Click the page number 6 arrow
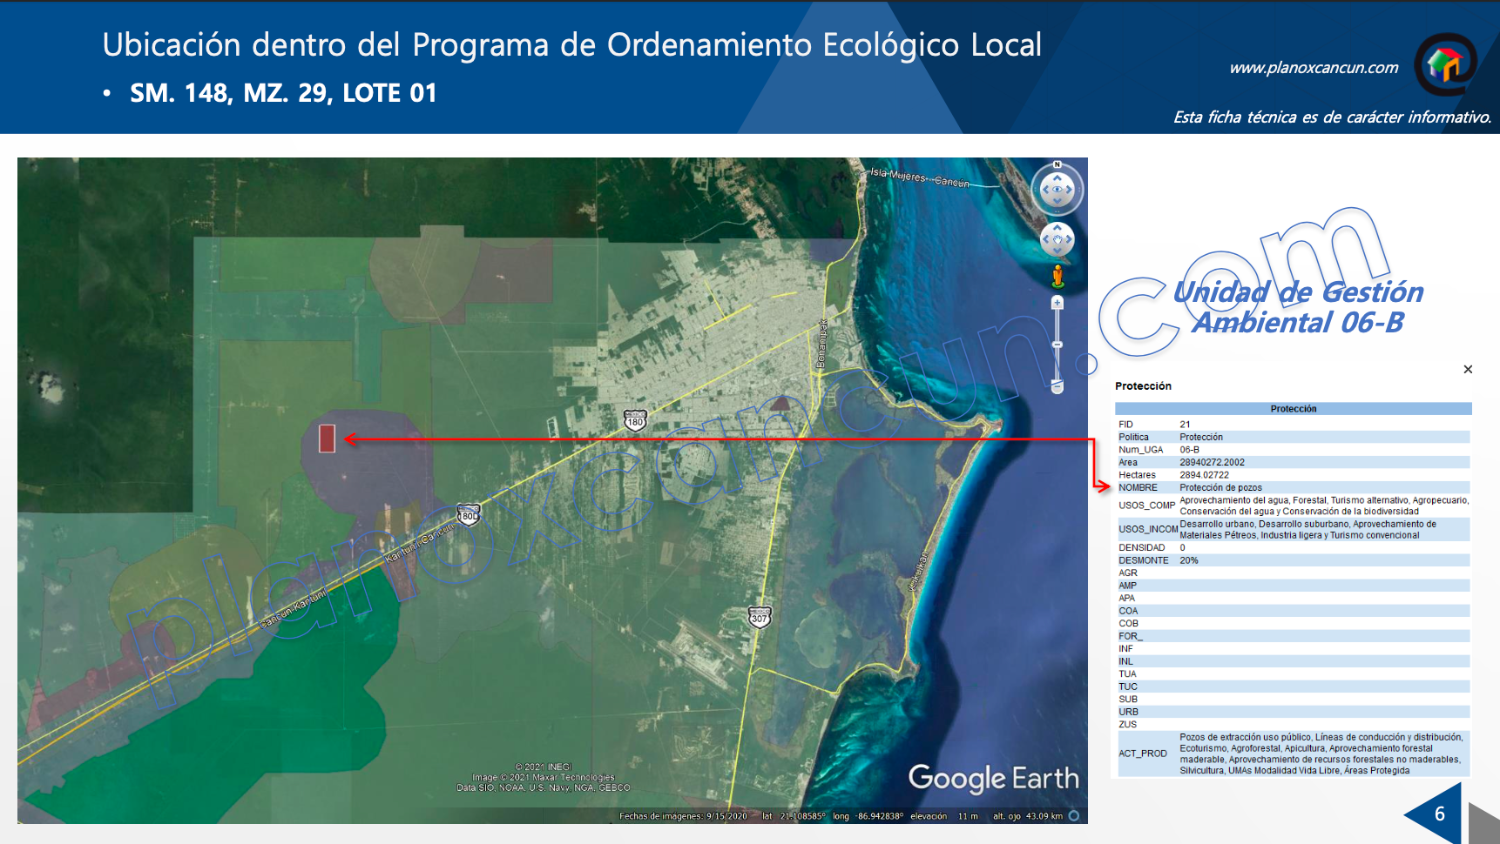This screenshot has height=844, width=1500. point(1436,814)
